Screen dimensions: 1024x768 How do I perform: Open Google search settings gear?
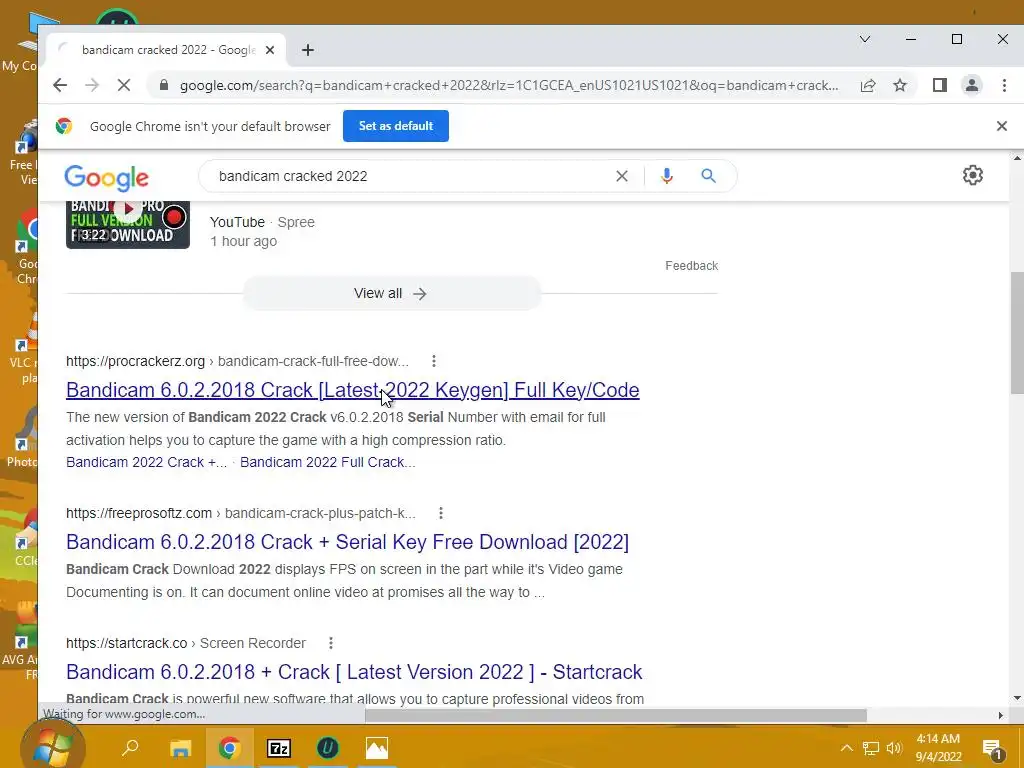point(972,175)
